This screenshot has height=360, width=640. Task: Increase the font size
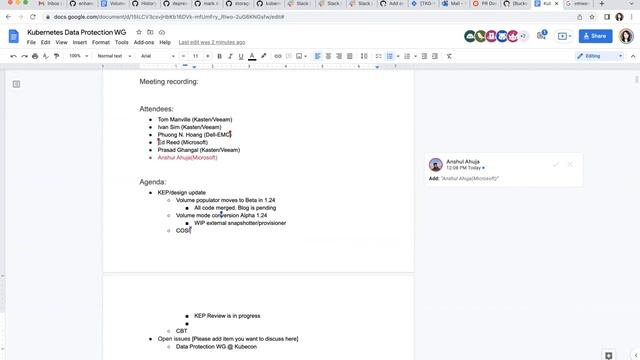pyautogui.click(x=208, y=56)
